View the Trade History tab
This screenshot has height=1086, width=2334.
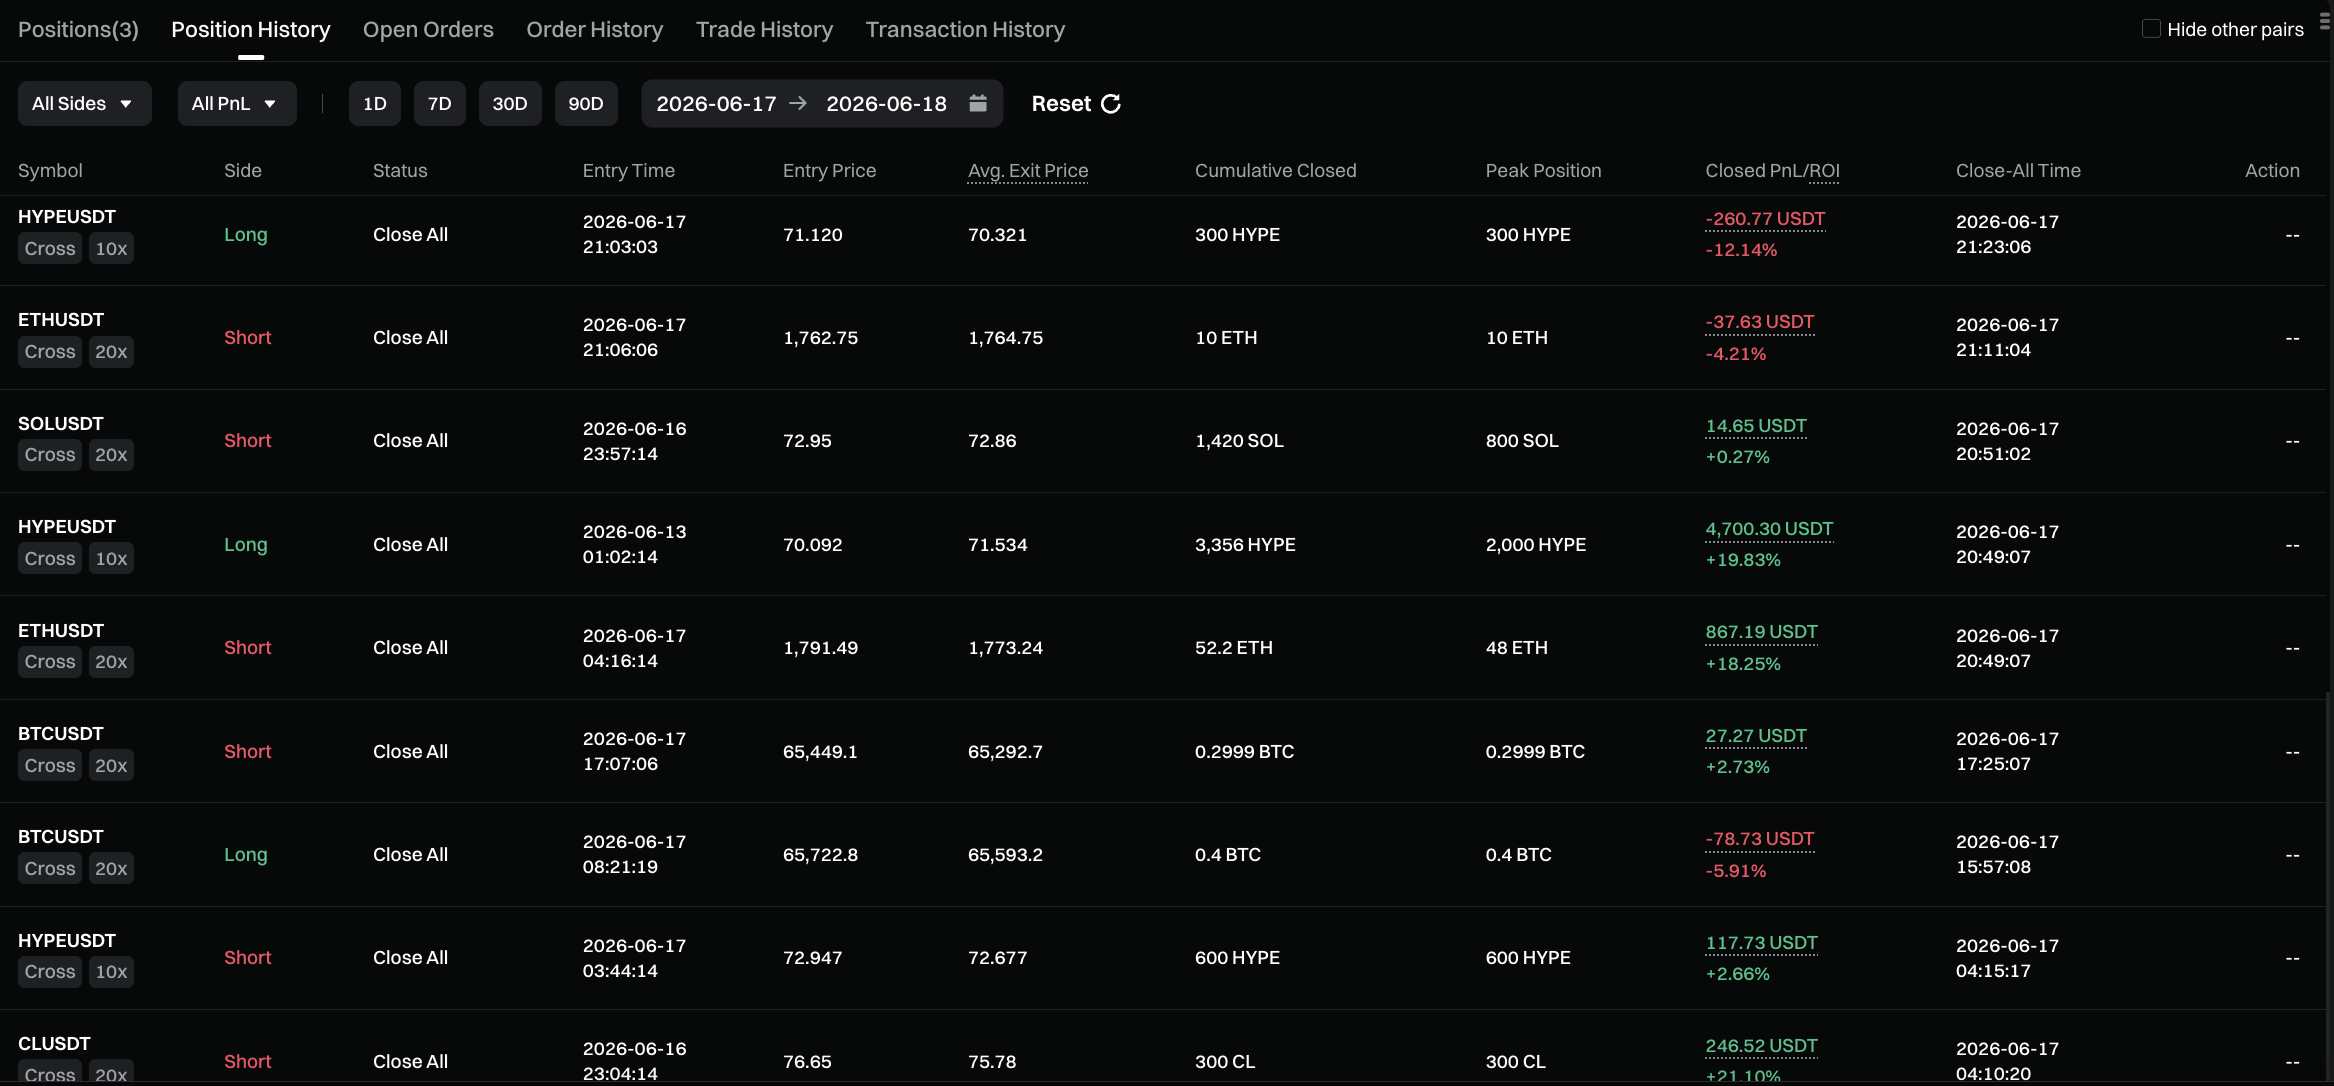(x=764, y=30)
